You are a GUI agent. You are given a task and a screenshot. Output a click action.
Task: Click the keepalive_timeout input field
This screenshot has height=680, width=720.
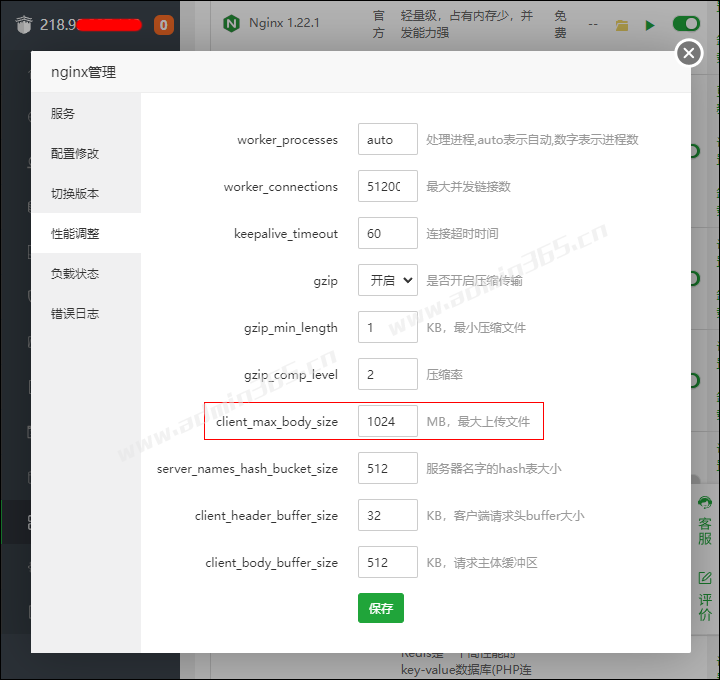(388, 233)
